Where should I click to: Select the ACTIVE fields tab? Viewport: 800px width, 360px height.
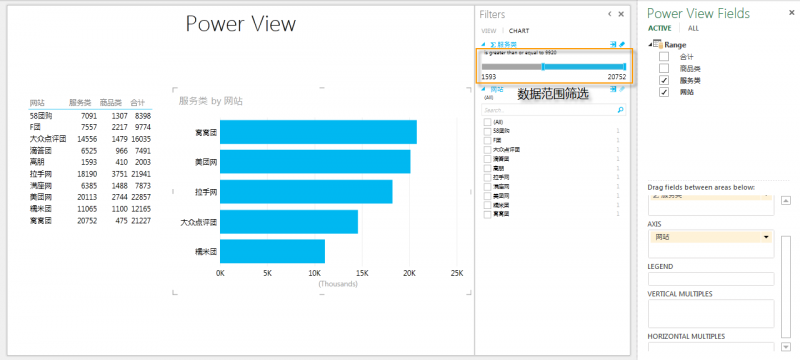pyautogui.click(x=660, y=29)
